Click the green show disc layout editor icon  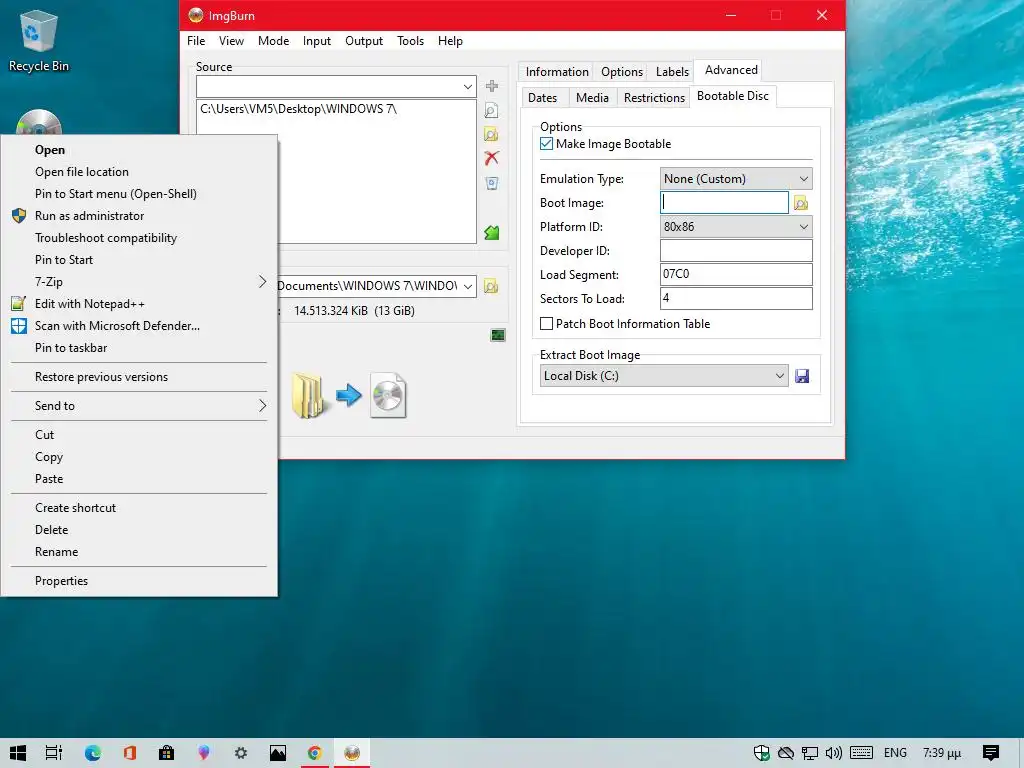(x=492, y=232)
